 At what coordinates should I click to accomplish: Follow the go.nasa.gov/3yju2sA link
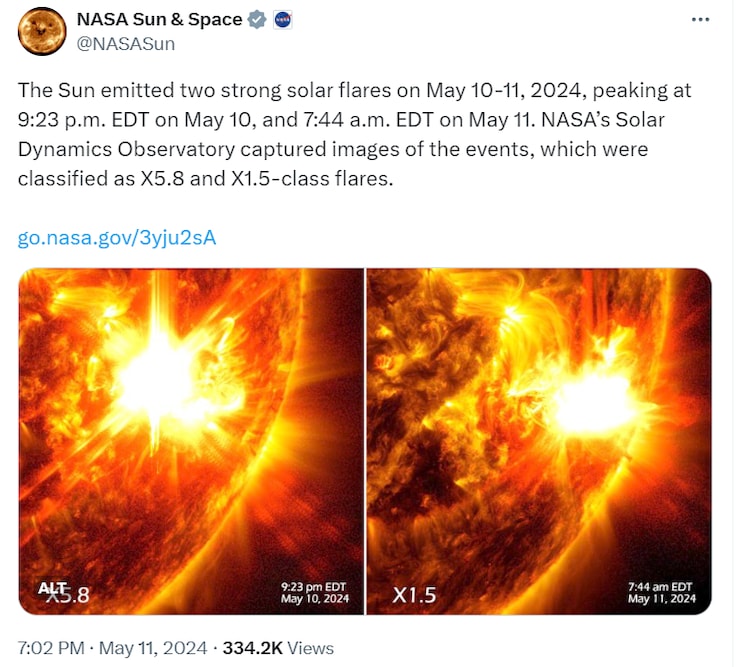coord(117,238)
